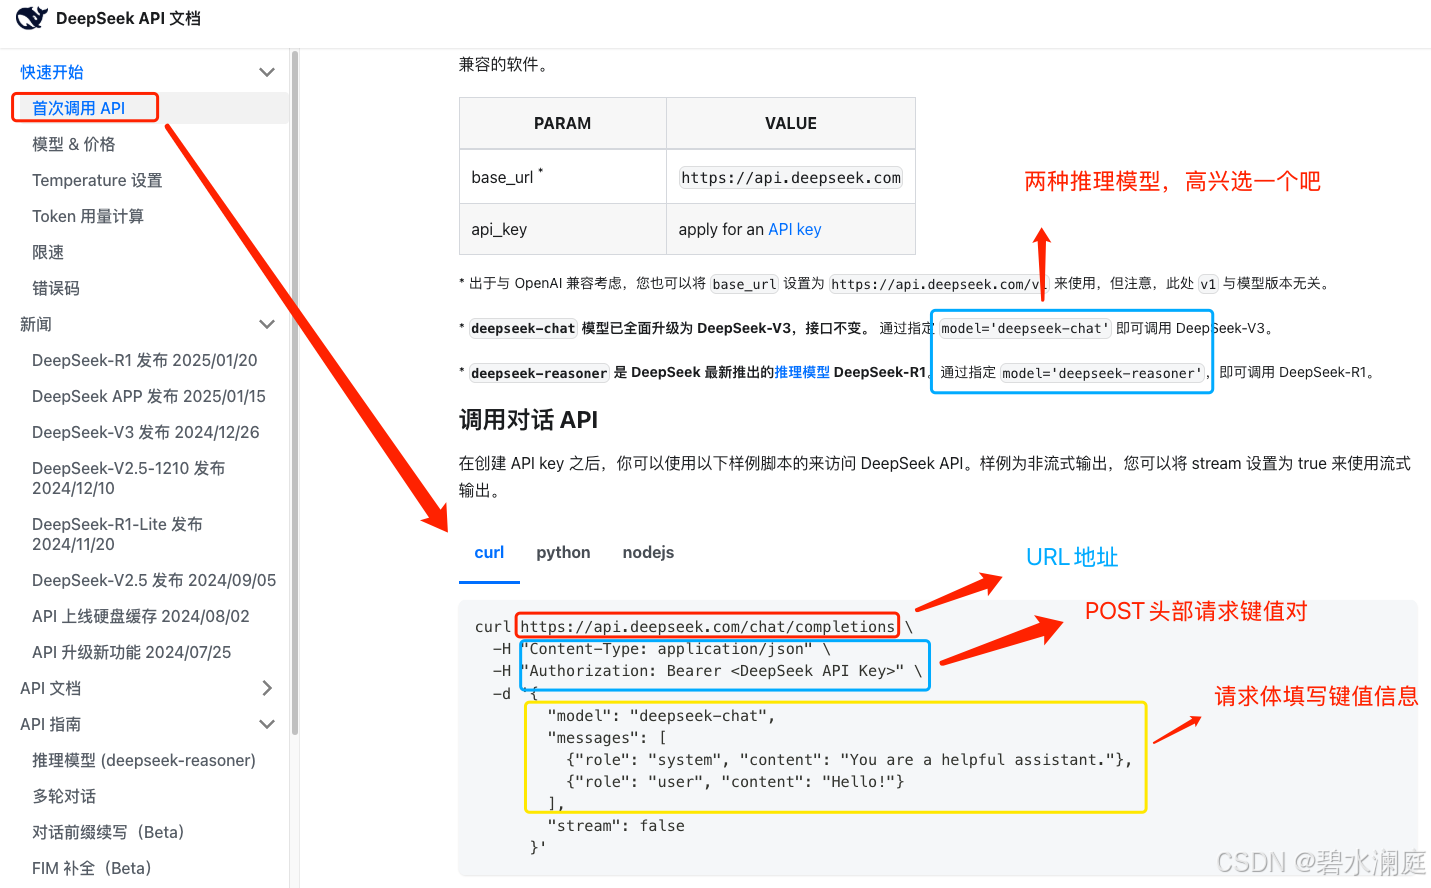Click the model='deepseek-chat' inline code
Viewport: 1431px width, 888px height.
tap(1025, 328)
